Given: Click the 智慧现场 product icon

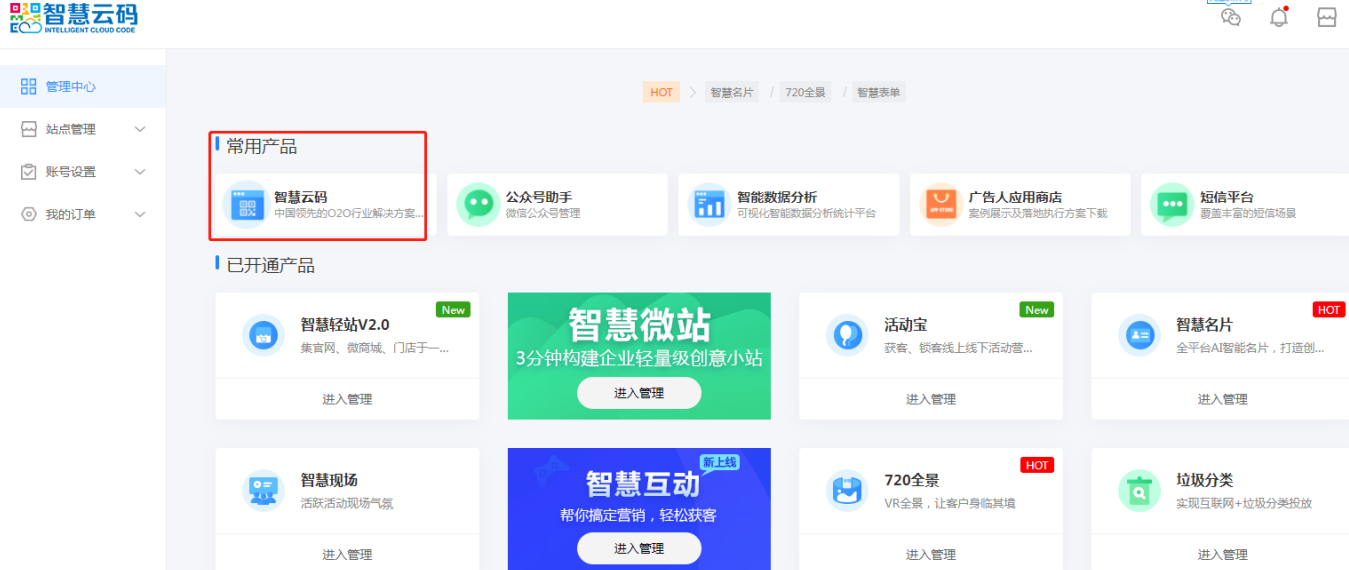Looking at the screenshot, I should point(264,490).
